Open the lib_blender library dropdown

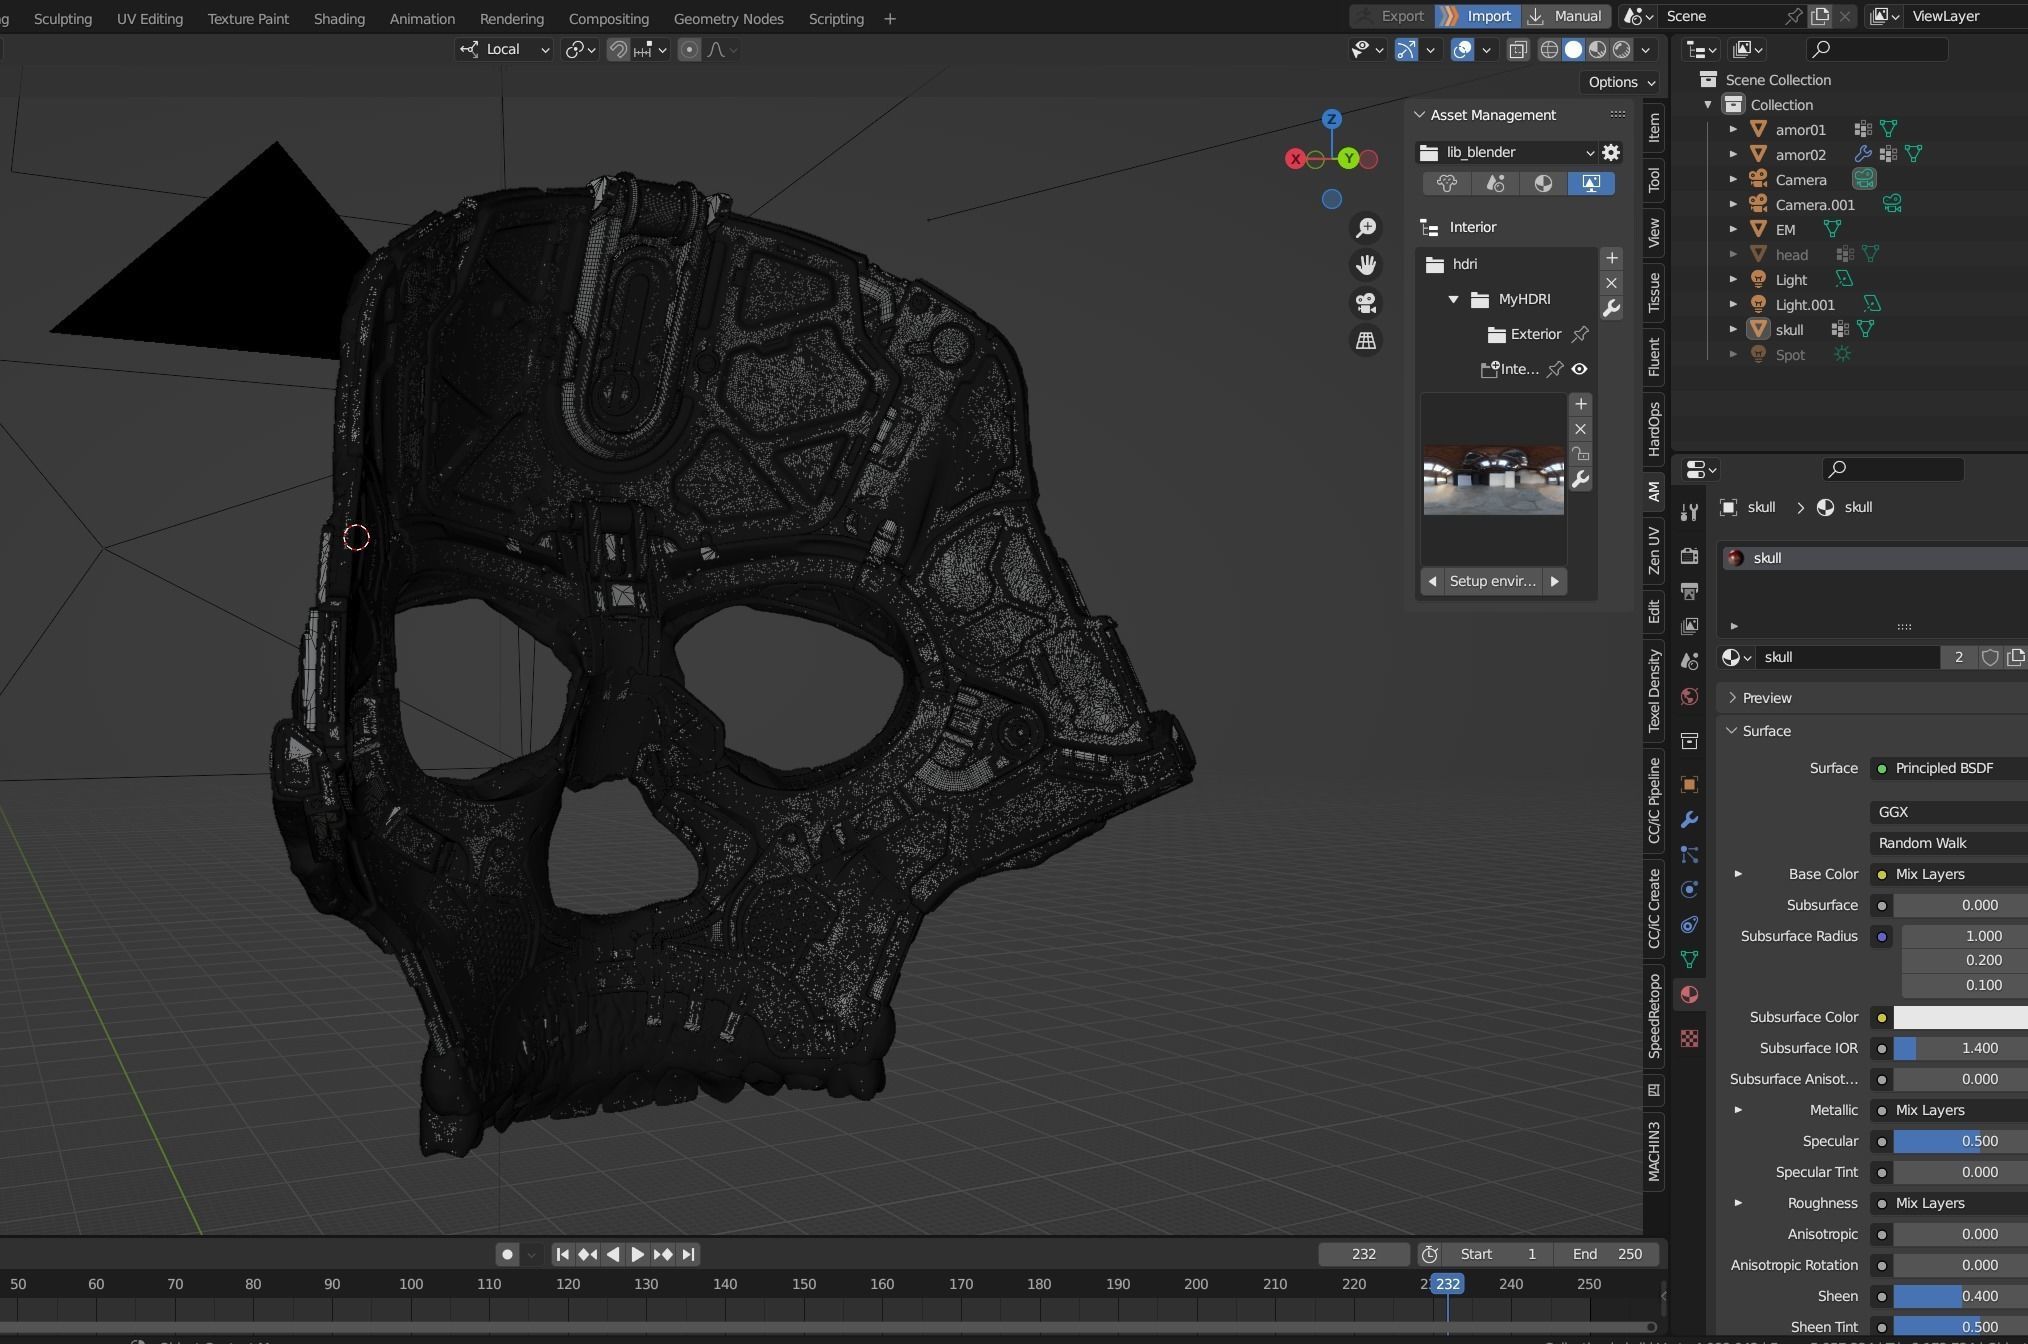coord(1507,152)
